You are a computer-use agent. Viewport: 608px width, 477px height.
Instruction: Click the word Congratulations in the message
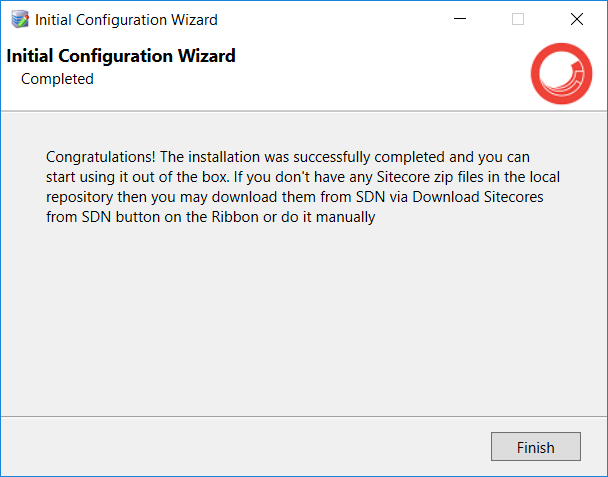(100, 157)
